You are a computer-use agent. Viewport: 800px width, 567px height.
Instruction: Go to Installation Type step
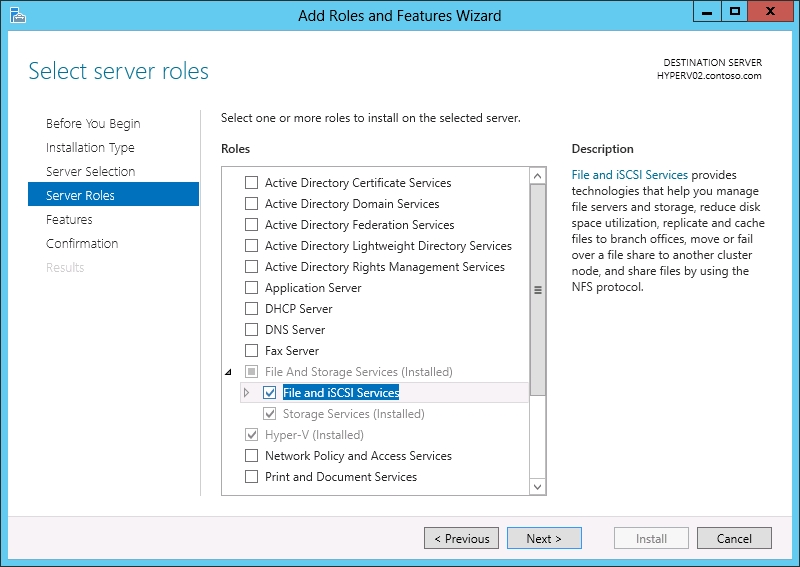click(90, 147)
